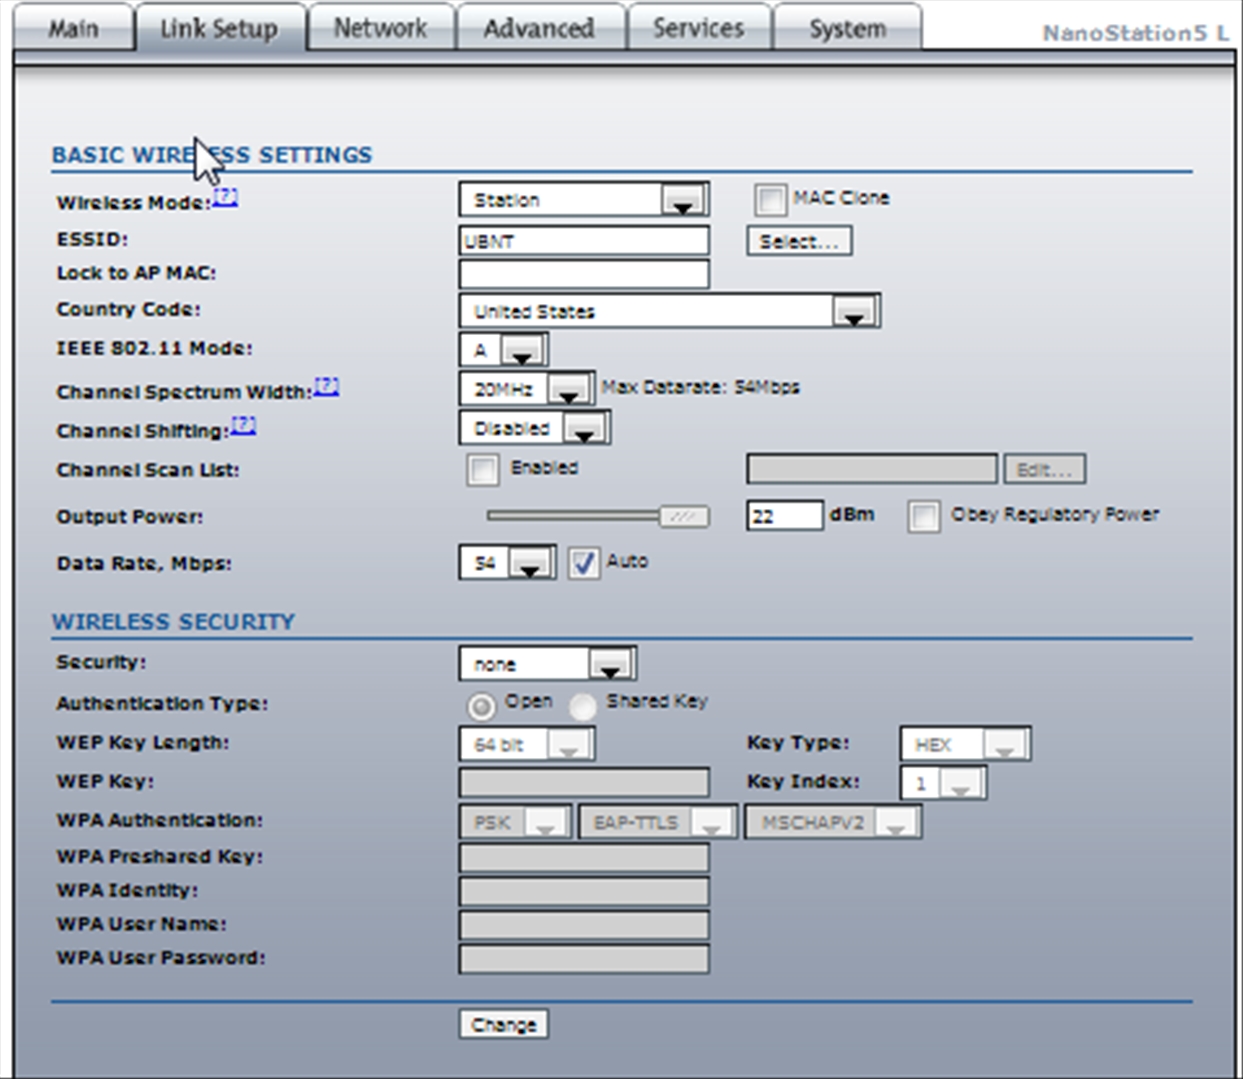Open the WEP Key Length dropdown
Viewport: 1243px width, 1079px height.
click(x=527, y=744)
